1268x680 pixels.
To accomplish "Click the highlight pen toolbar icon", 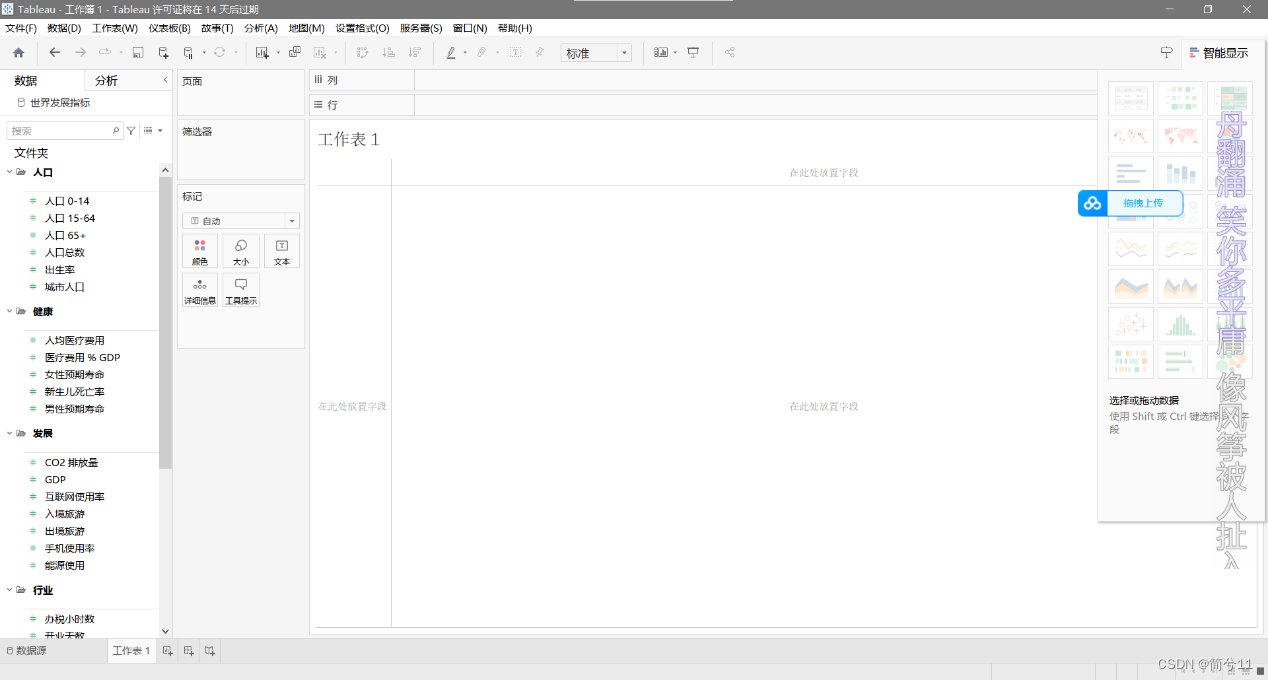I will [x=451, y=53].
